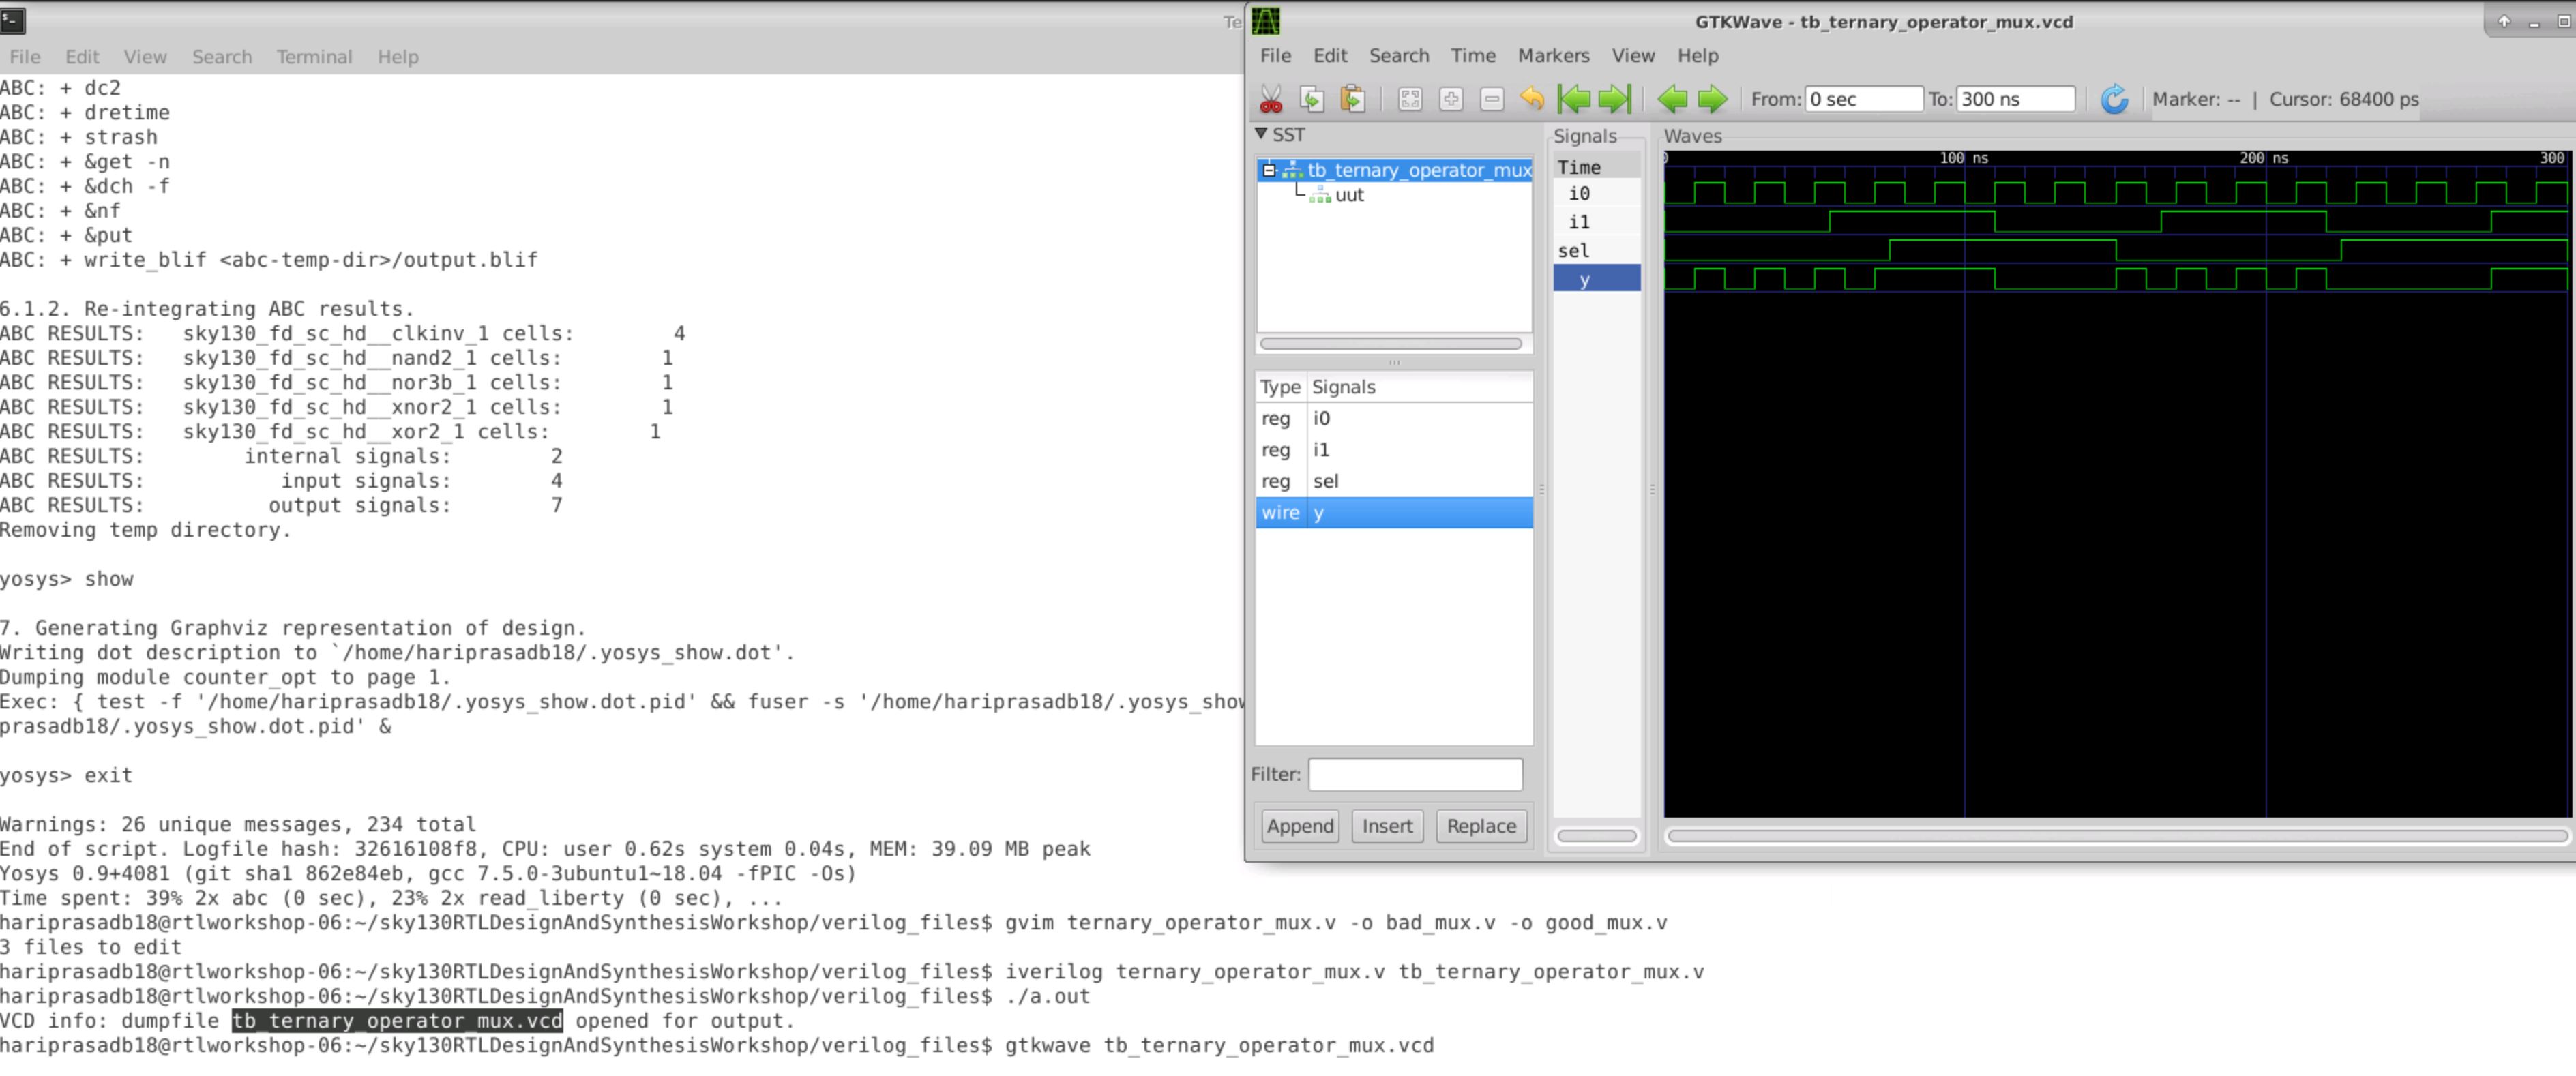Paste traces using the clipboard icon
The image size is (2576, 1076).
coord(1352,99)
